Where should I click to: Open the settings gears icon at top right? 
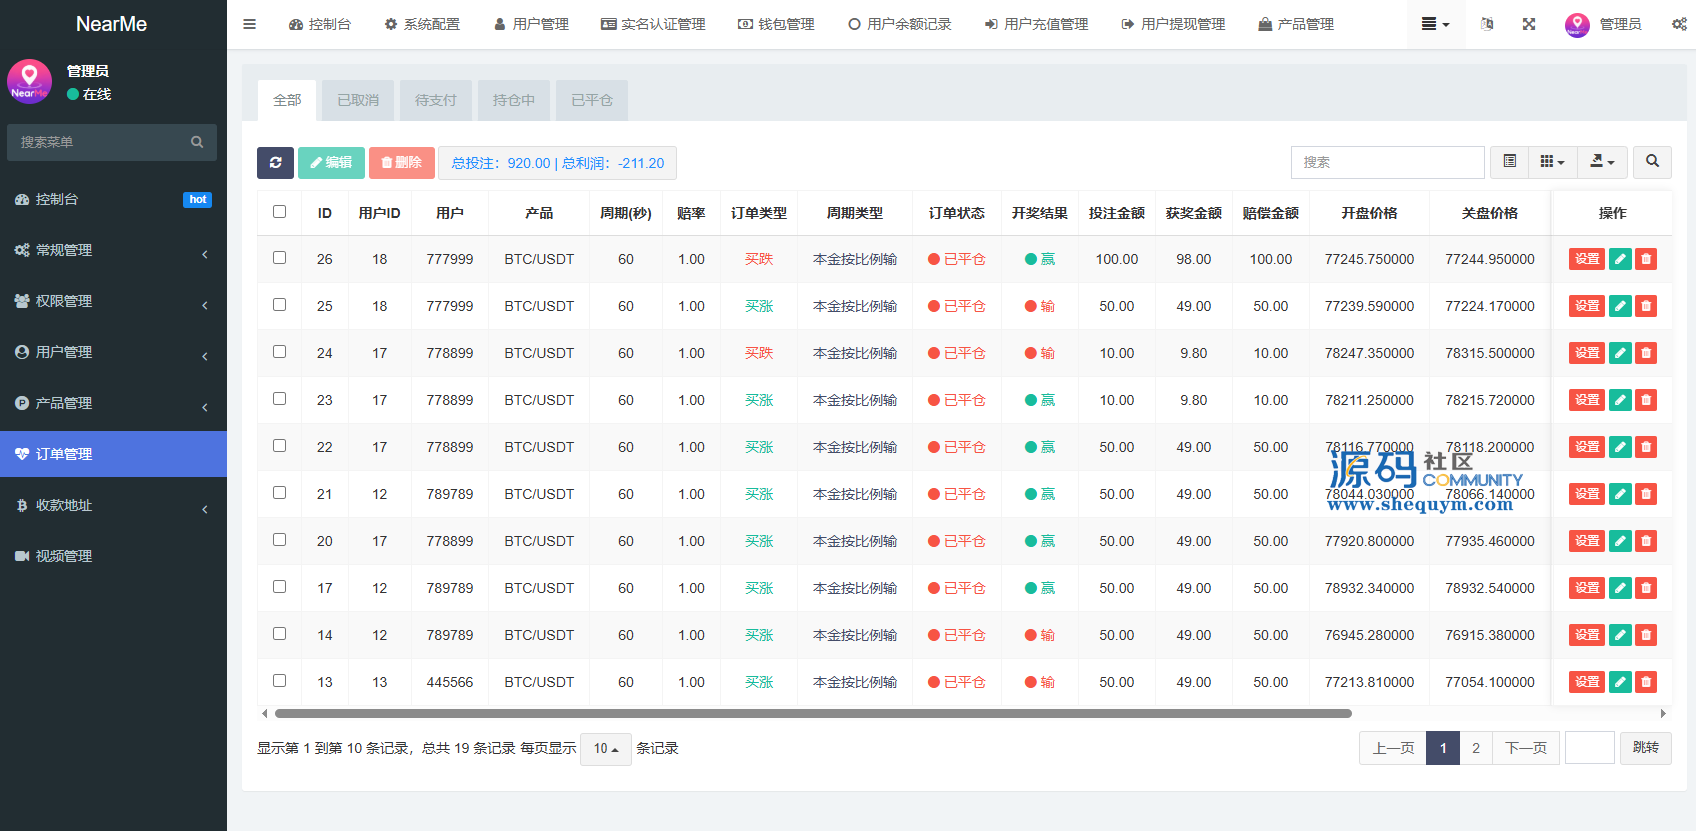coord(1679,24)
